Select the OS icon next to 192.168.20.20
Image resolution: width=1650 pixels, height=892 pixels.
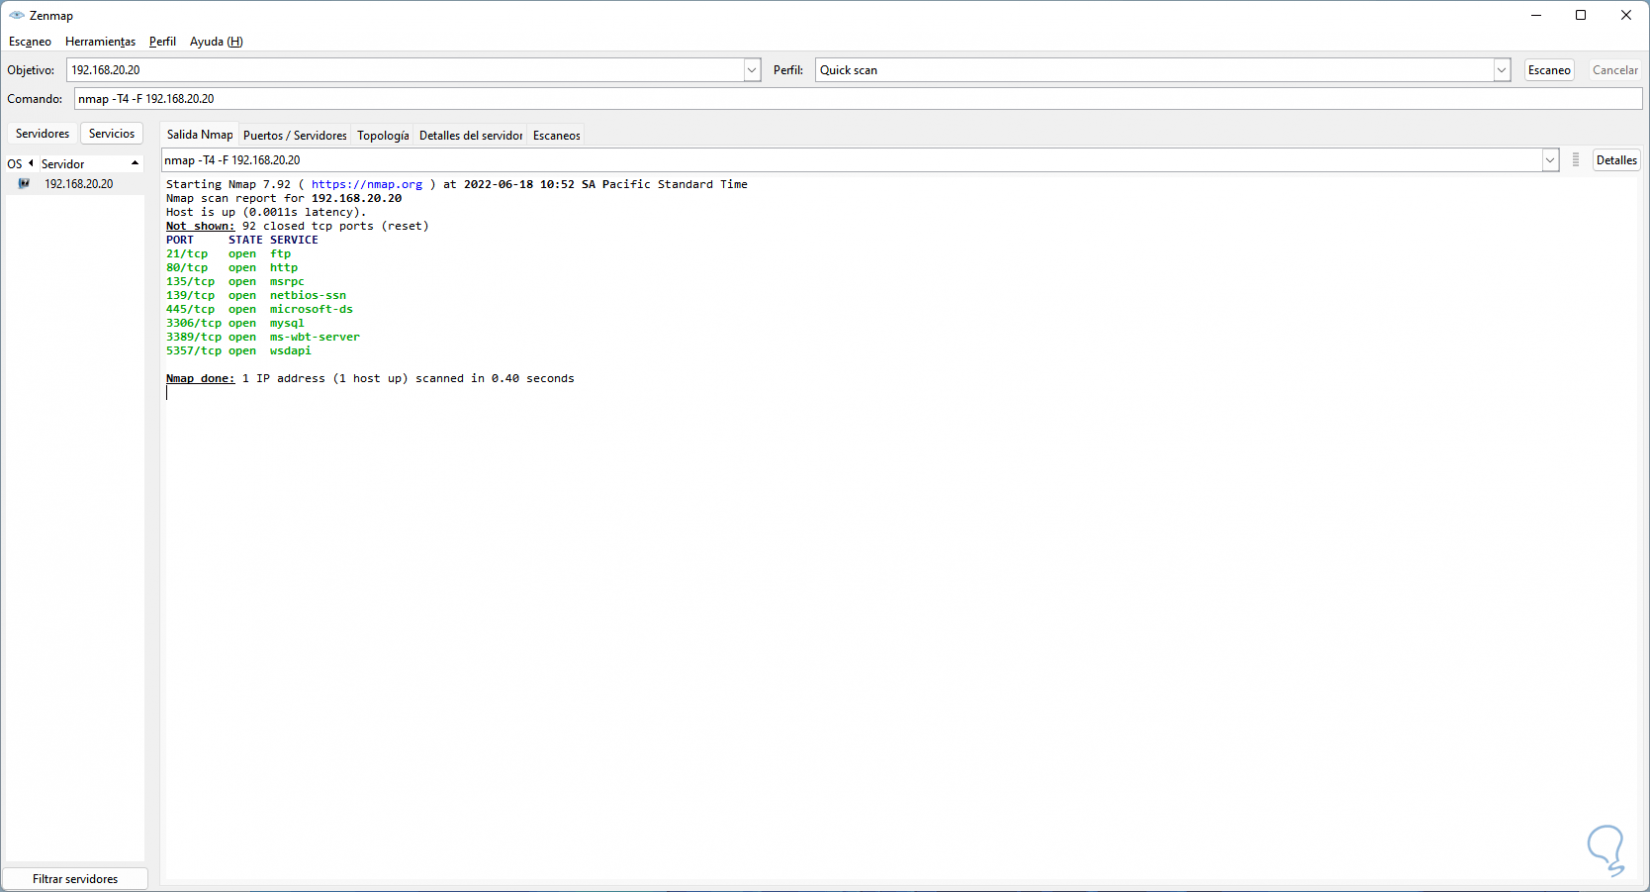tap(24, 184)
